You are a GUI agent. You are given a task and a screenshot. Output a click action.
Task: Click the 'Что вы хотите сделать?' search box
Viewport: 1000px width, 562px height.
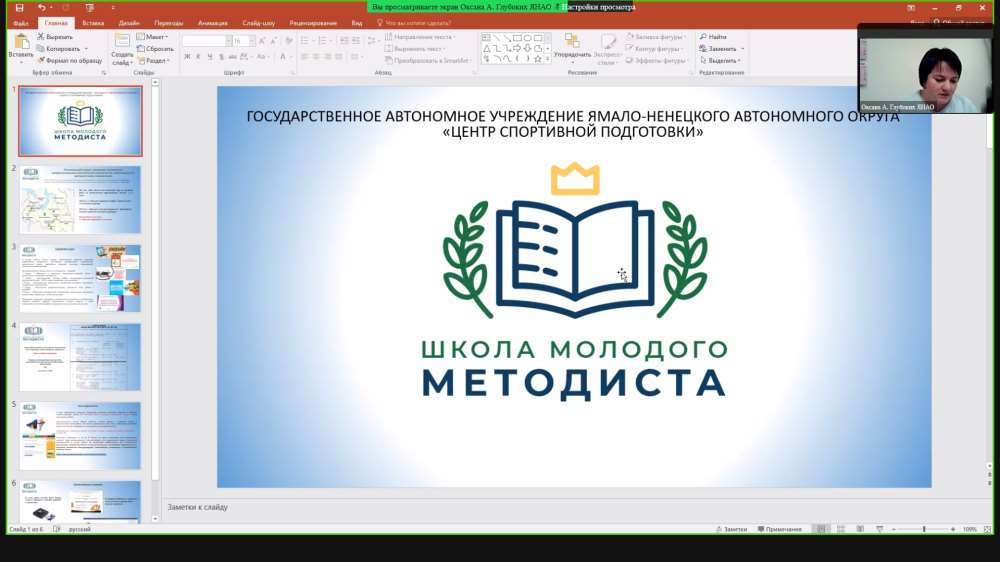tap(415, 23)
